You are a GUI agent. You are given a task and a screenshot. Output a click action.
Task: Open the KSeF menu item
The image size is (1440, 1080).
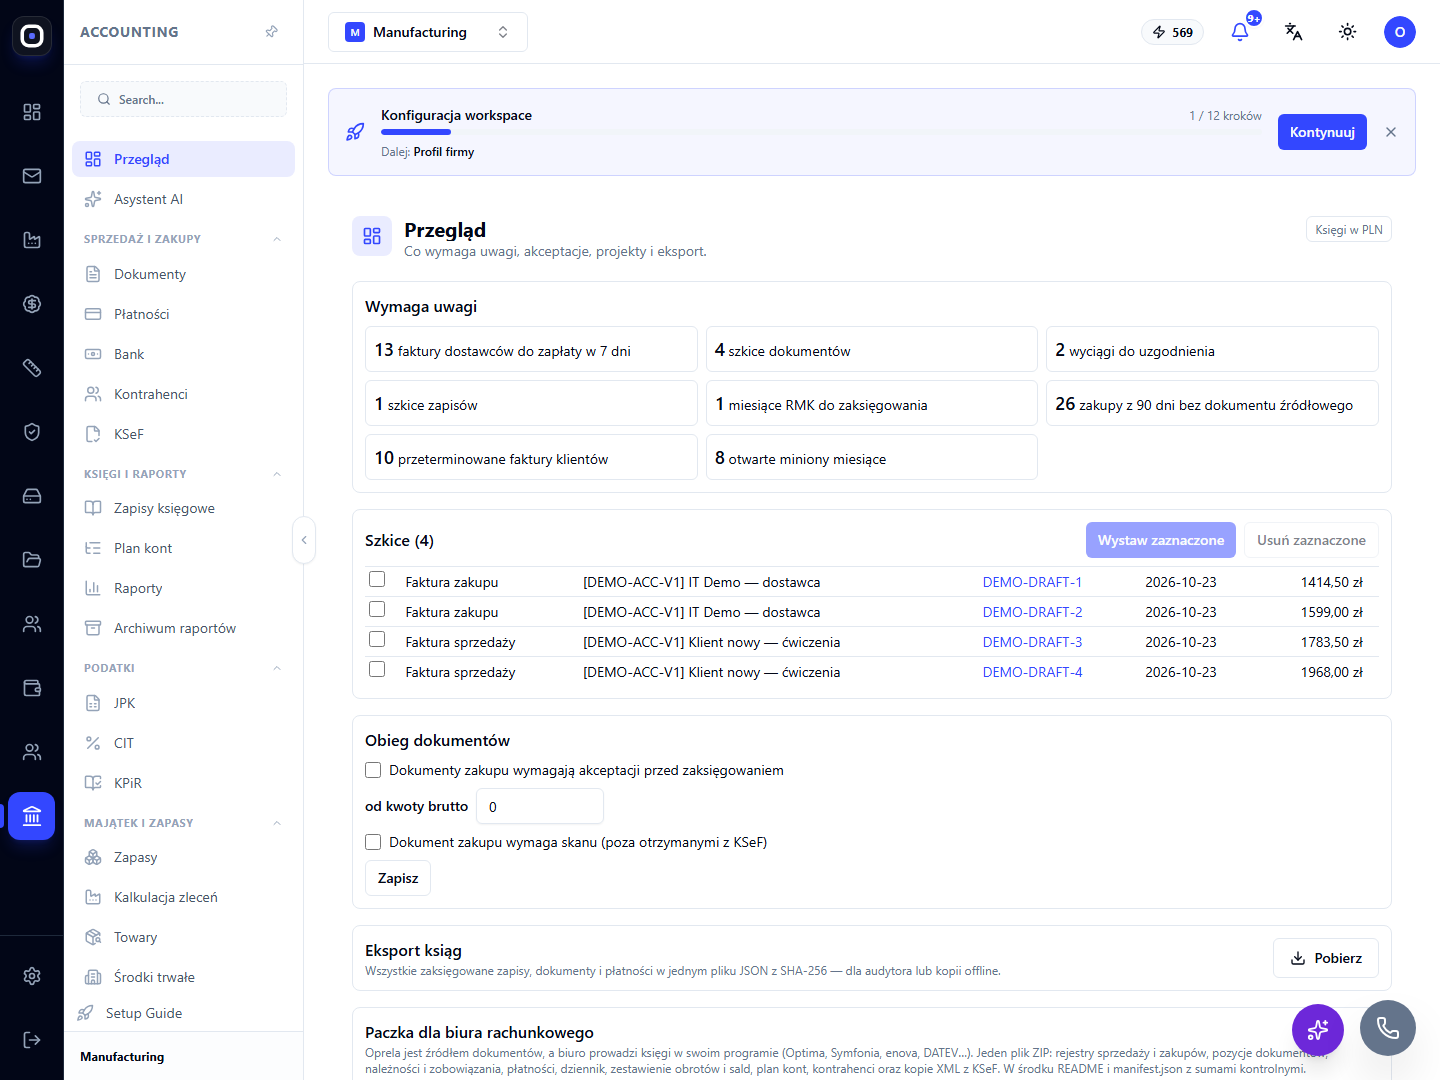point(183,434)
